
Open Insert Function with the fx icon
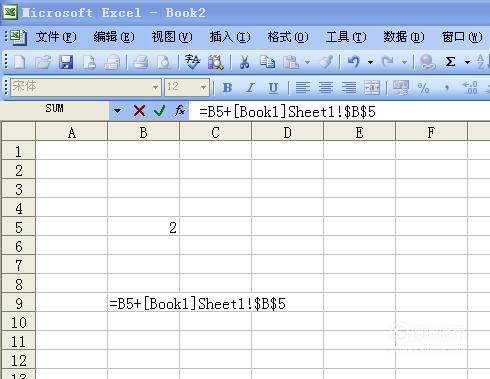[180, 110]
